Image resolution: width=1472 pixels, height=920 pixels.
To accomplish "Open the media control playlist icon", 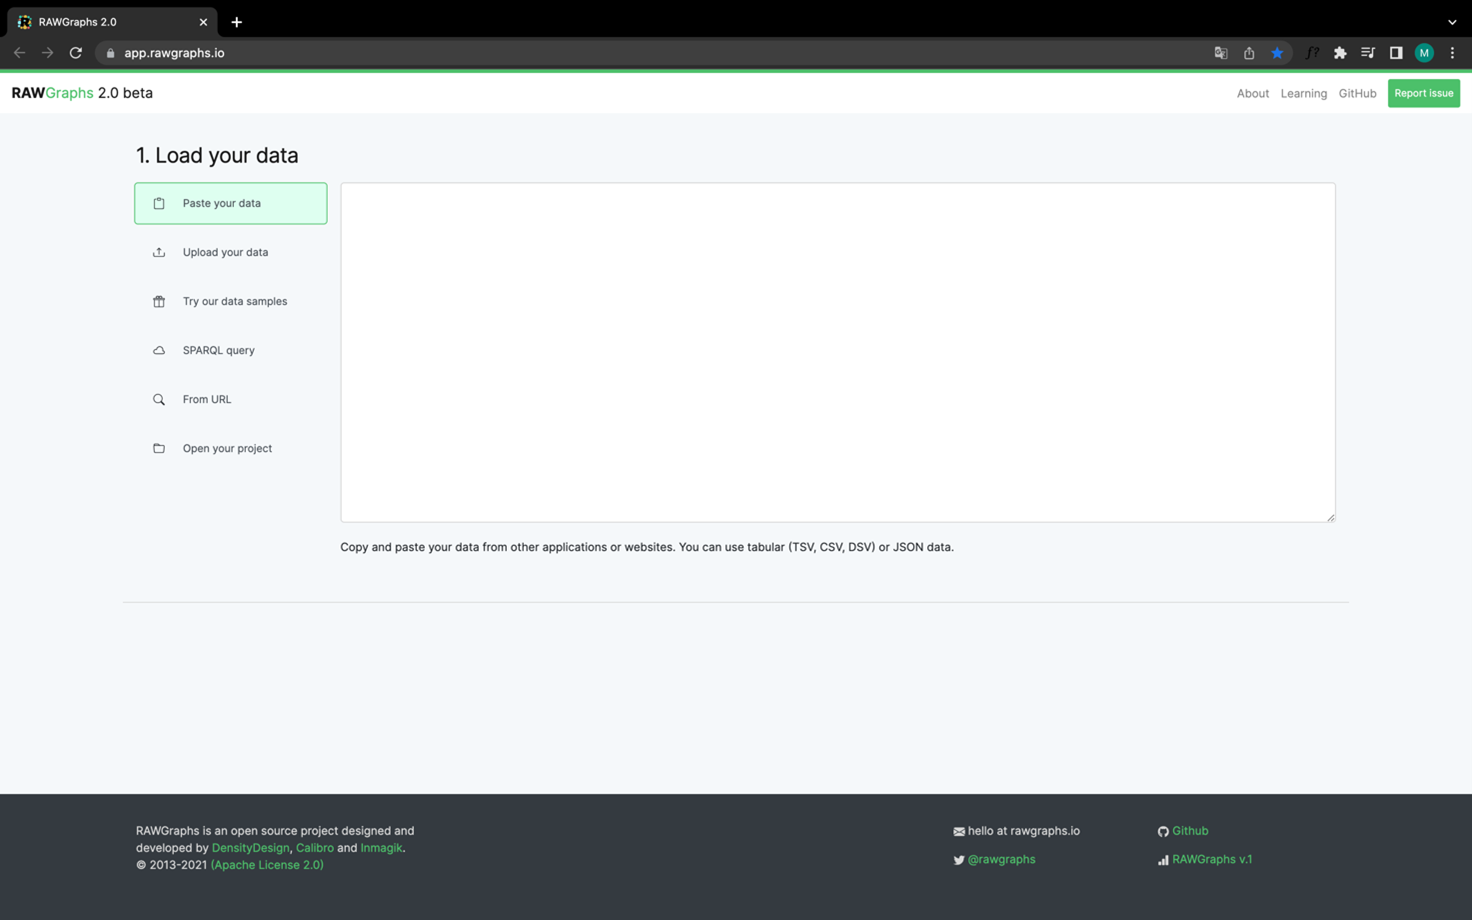I will click(x=1368, y=53).
